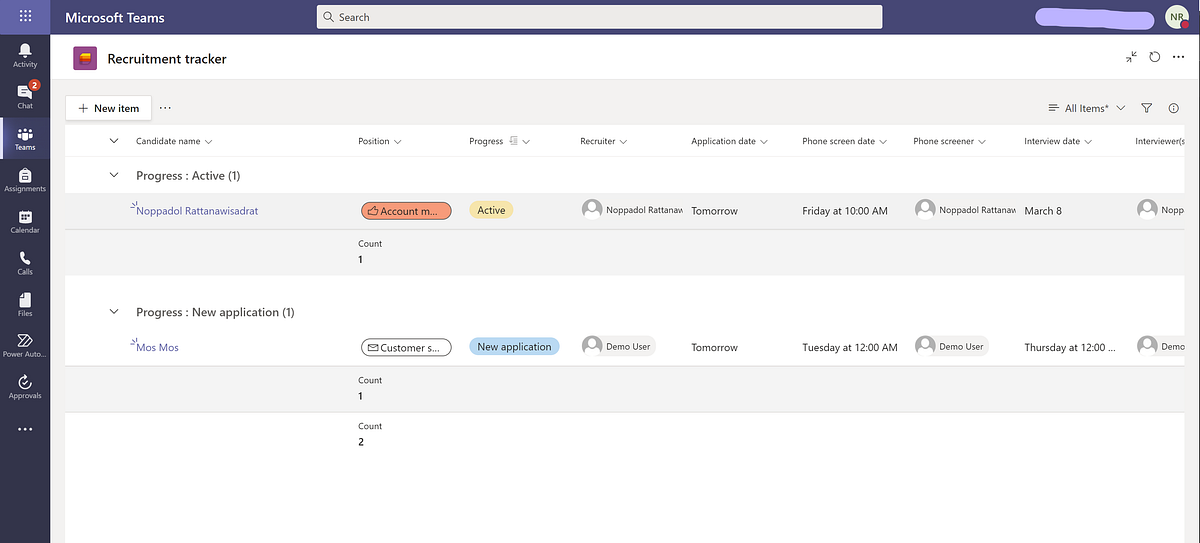1200x543 pixels.
Task: Show more apps ellipsis in sidebar
Action: 25,429
